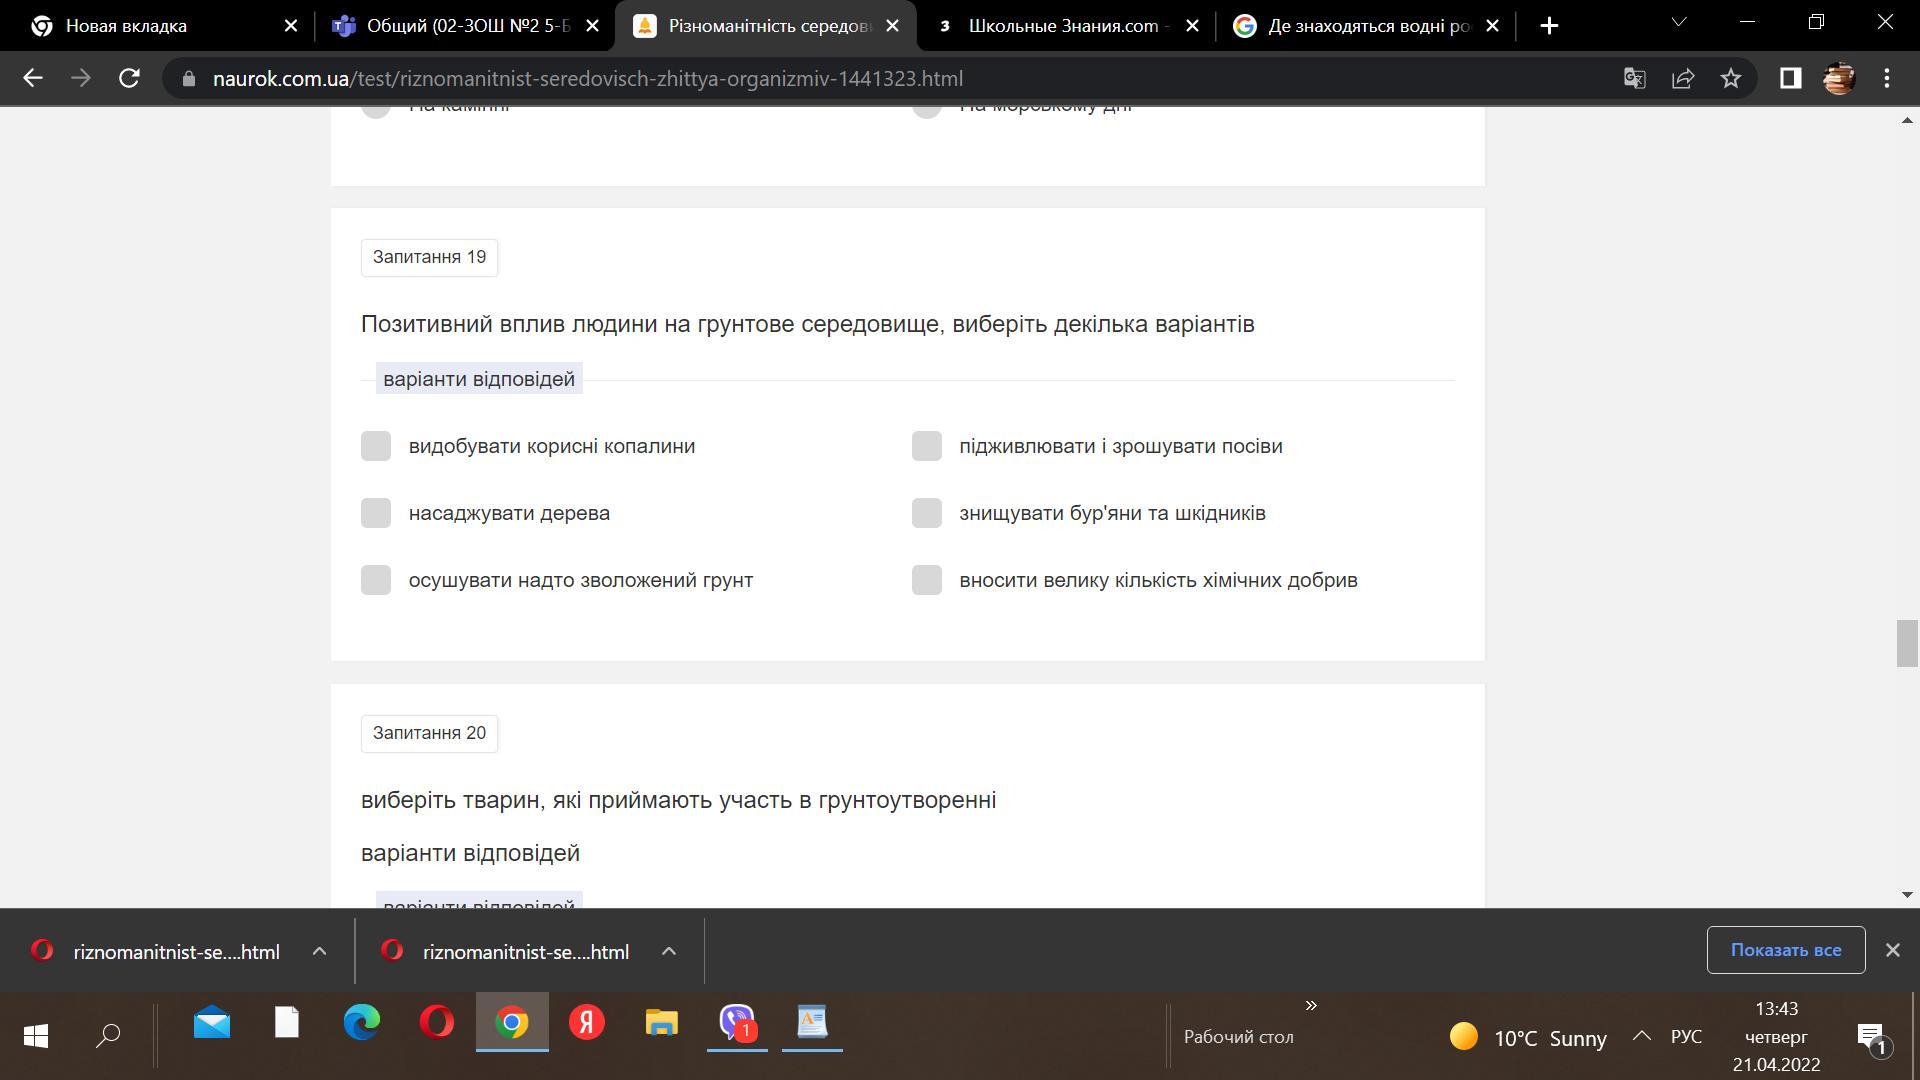
Task: Click the share page icon
Action: 1683,78
